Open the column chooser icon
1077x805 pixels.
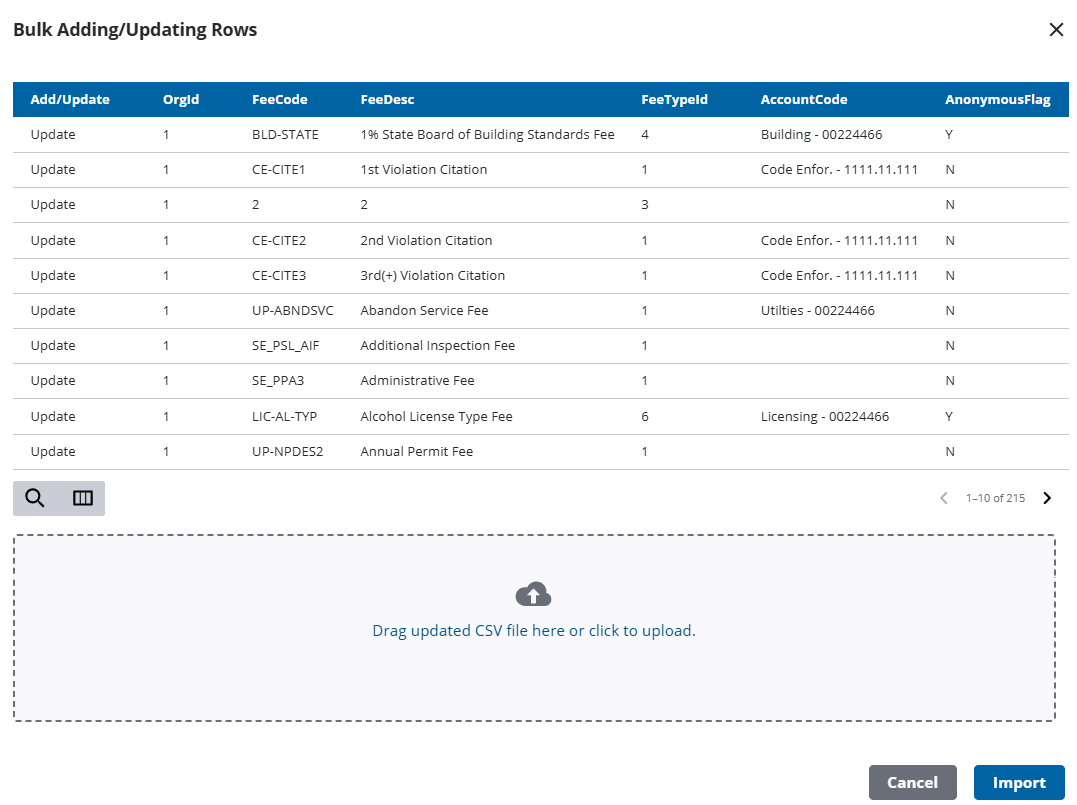[x=82, y=498]
